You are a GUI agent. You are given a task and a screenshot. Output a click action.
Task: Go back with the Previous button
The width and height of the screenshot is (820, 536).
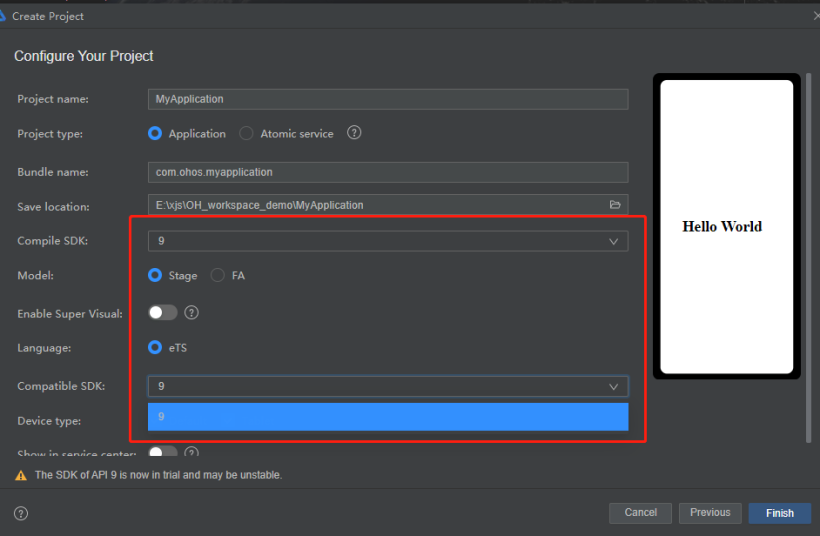(x=710, y=513)
